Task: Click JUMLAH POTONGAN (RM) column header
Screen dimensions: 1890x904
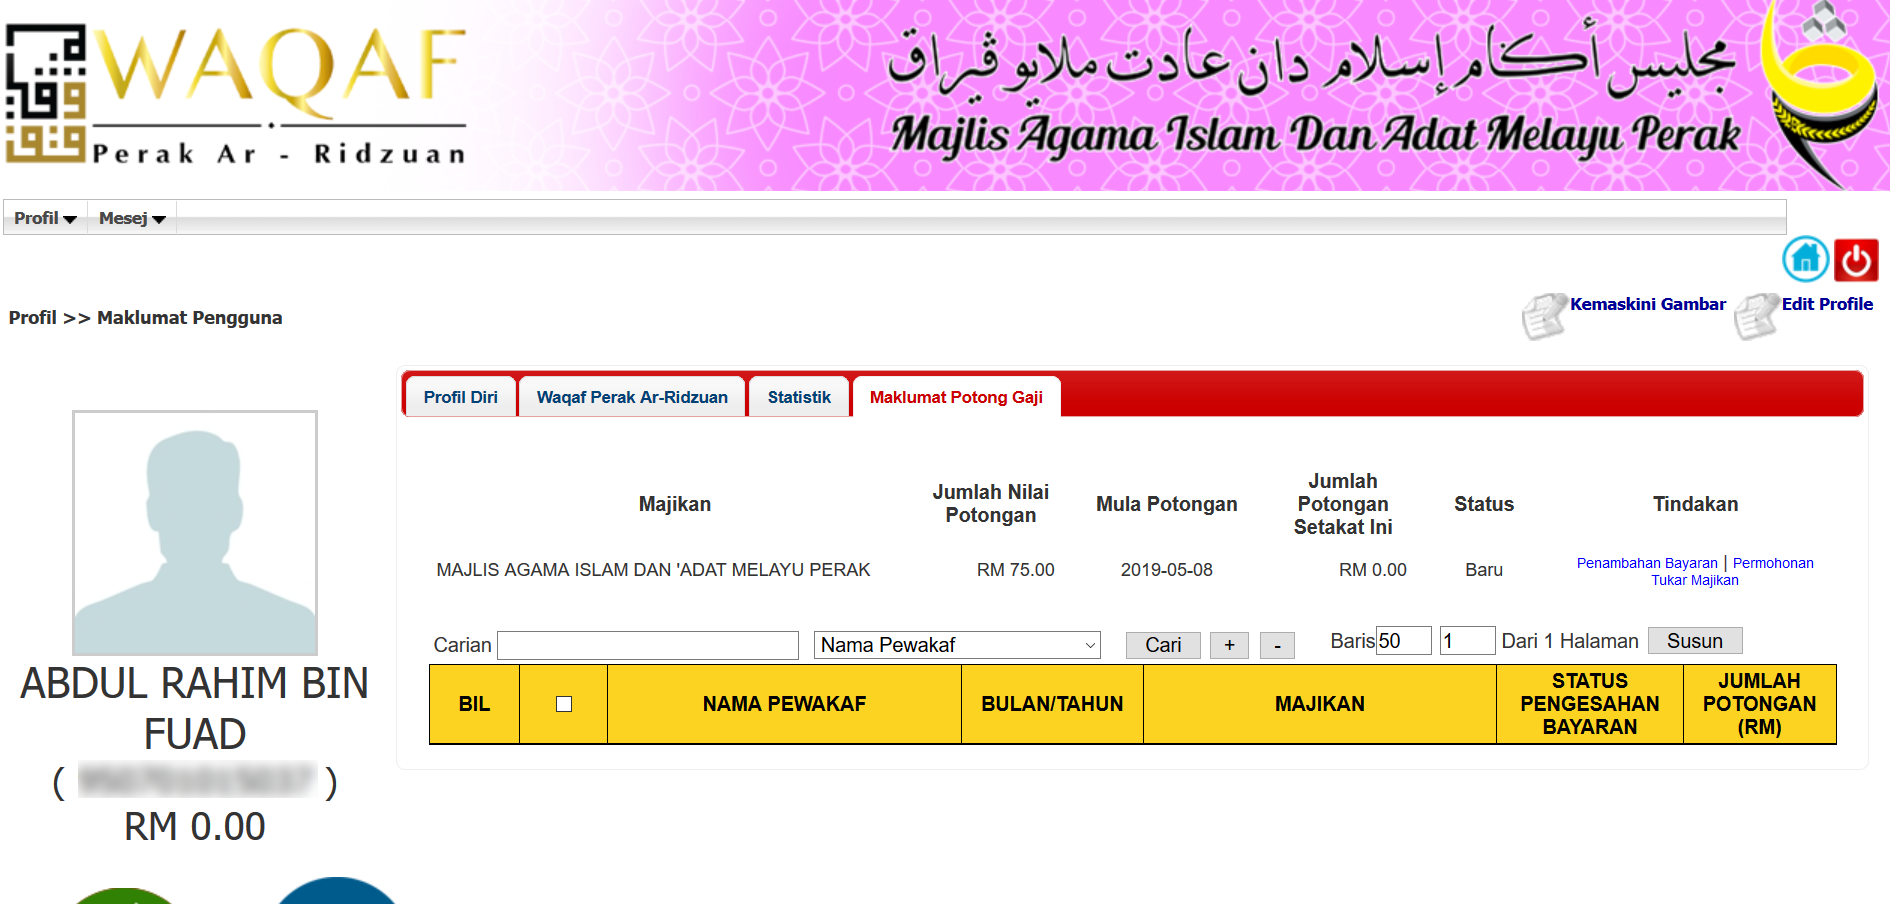Action: pos(1759,704)
